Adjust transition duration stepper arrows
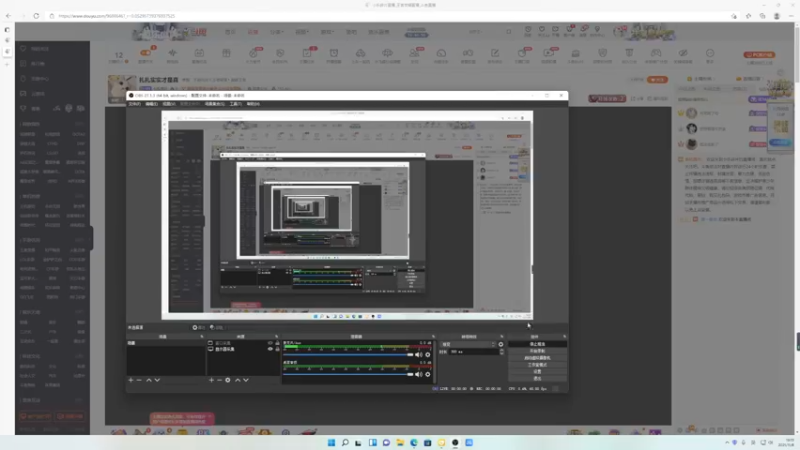The height and width of the screenshot is (450, 800). point(502,352)
